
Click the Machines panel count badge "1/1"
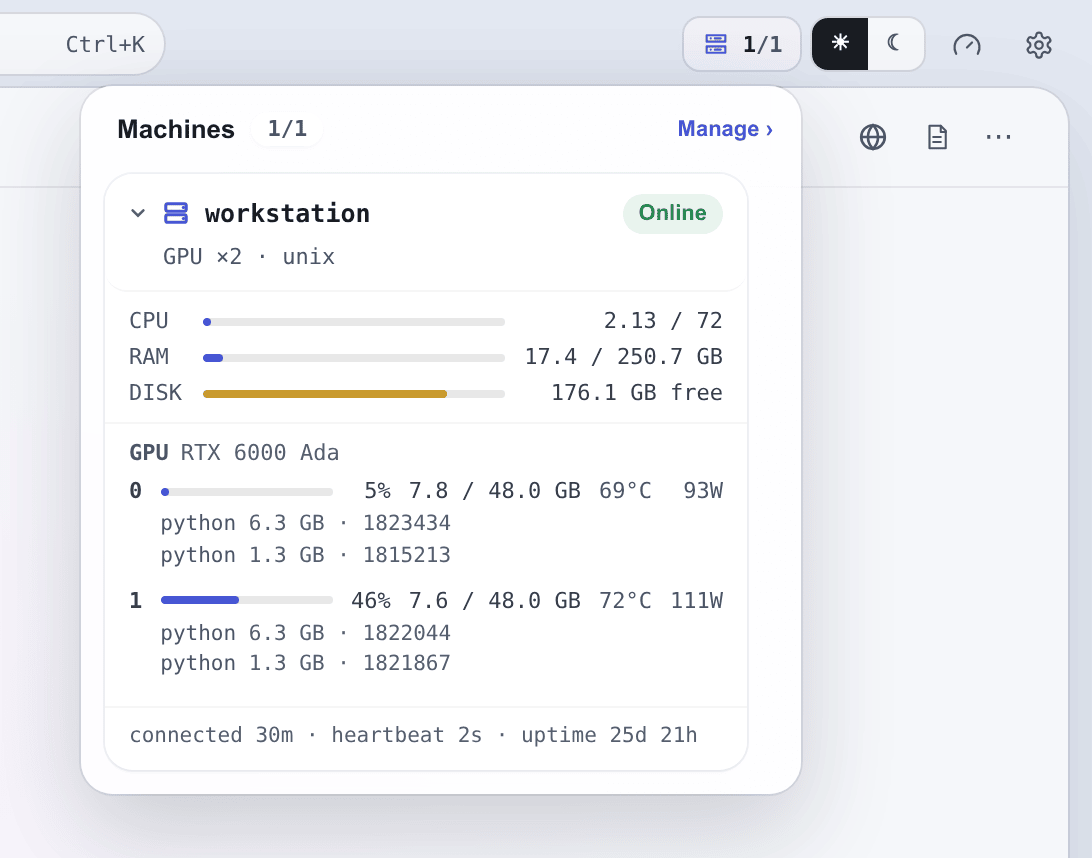pos(287,129)
